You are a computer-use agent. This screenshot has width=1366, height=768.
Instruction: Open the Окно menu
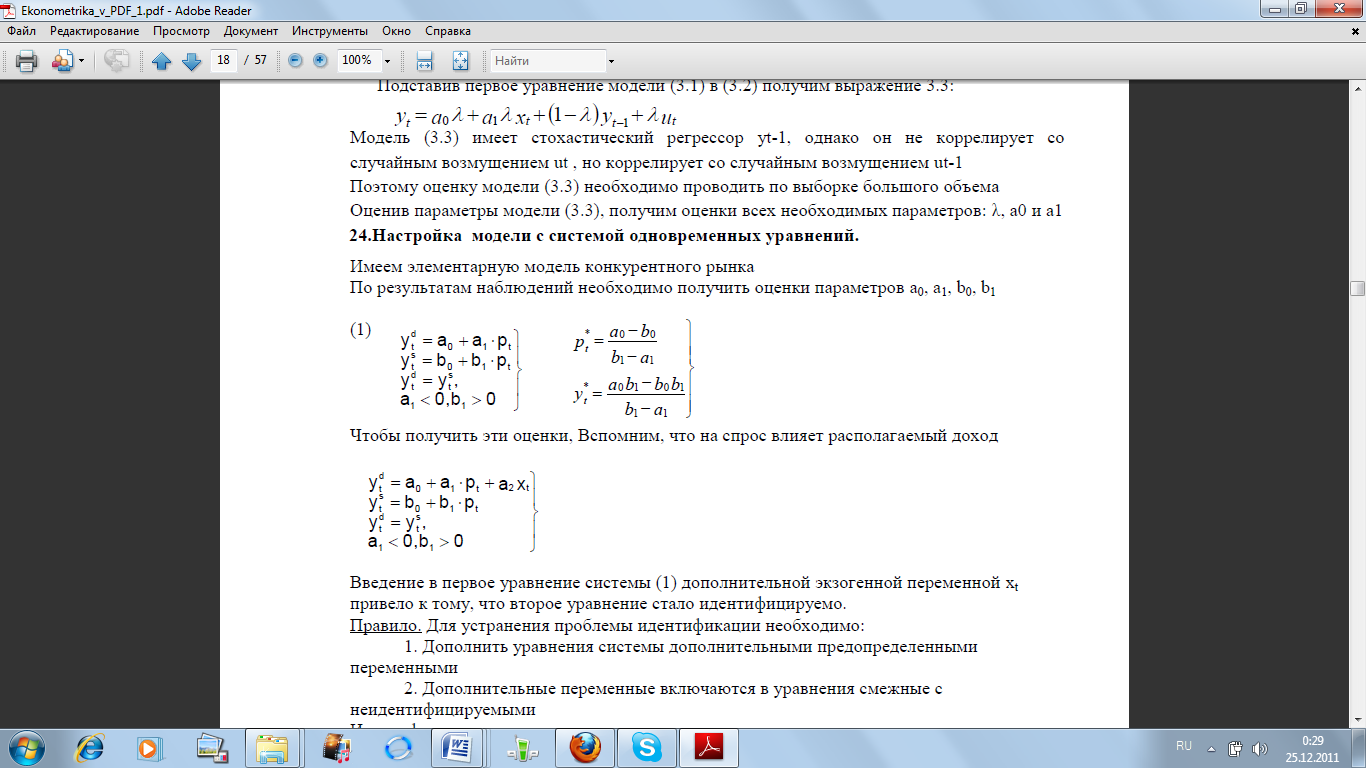click(x=397, y=31)
